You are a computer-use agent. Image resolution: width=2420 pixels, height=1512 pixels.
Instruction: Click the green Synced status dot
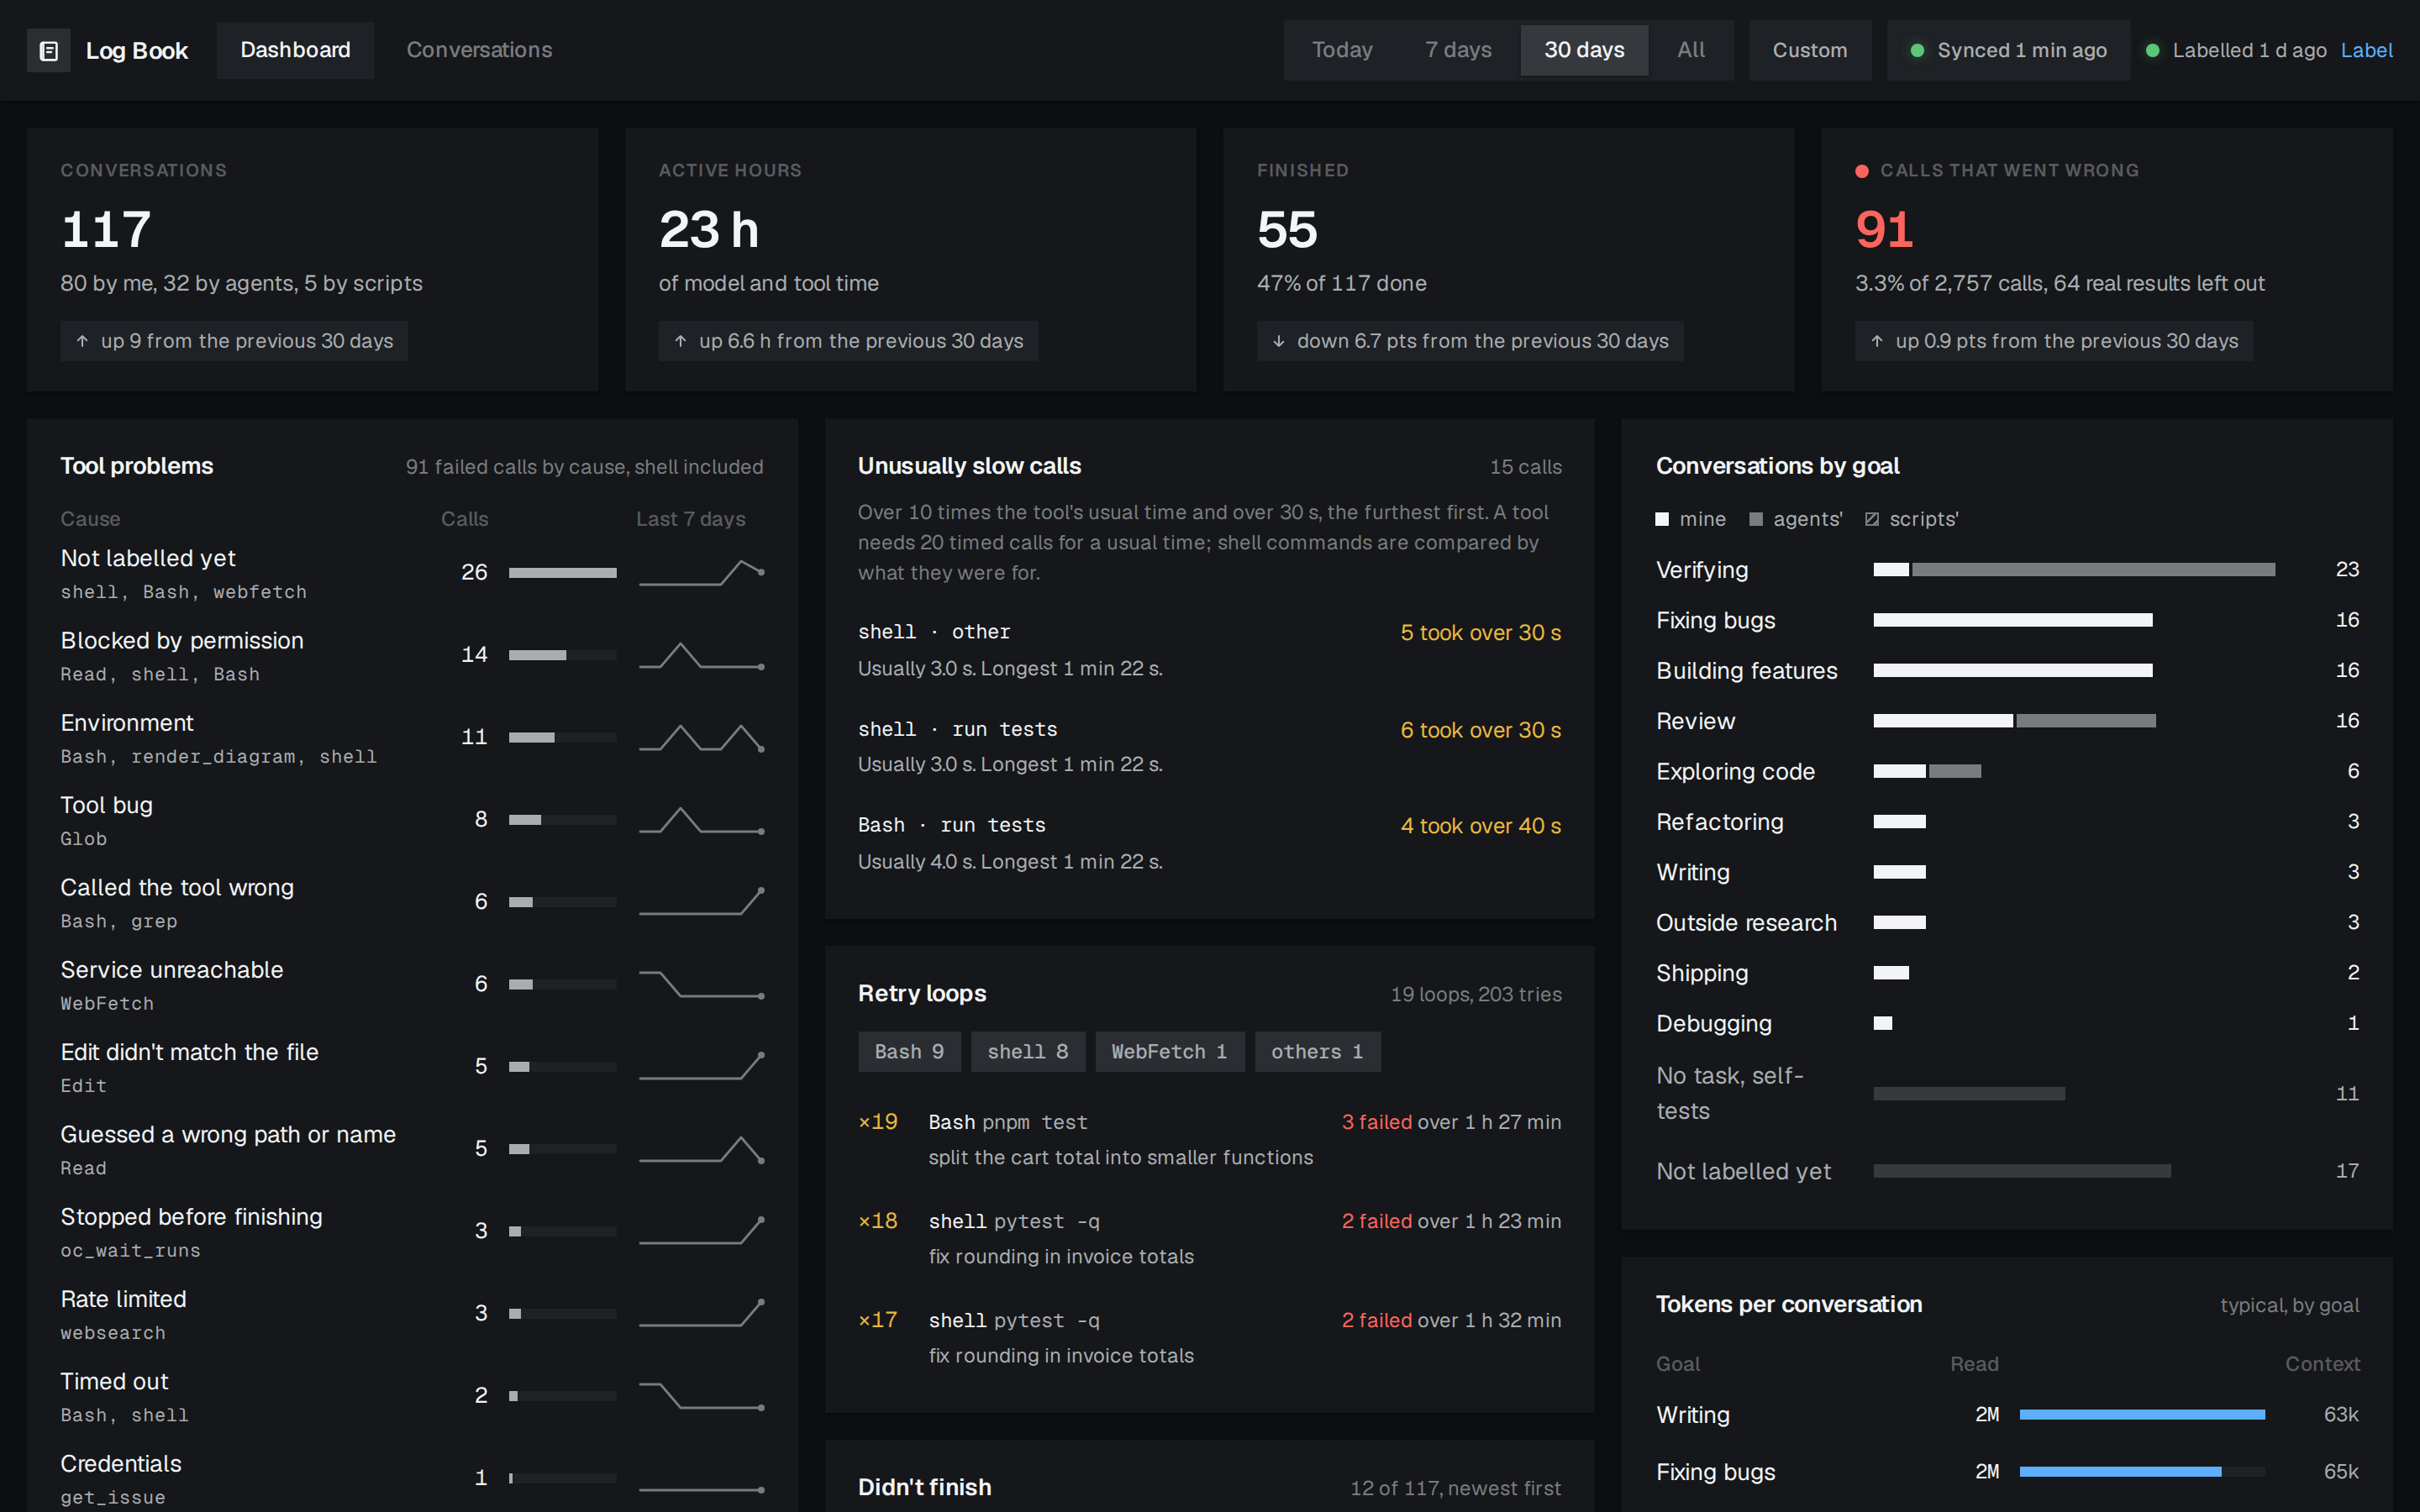[1917, 50]
